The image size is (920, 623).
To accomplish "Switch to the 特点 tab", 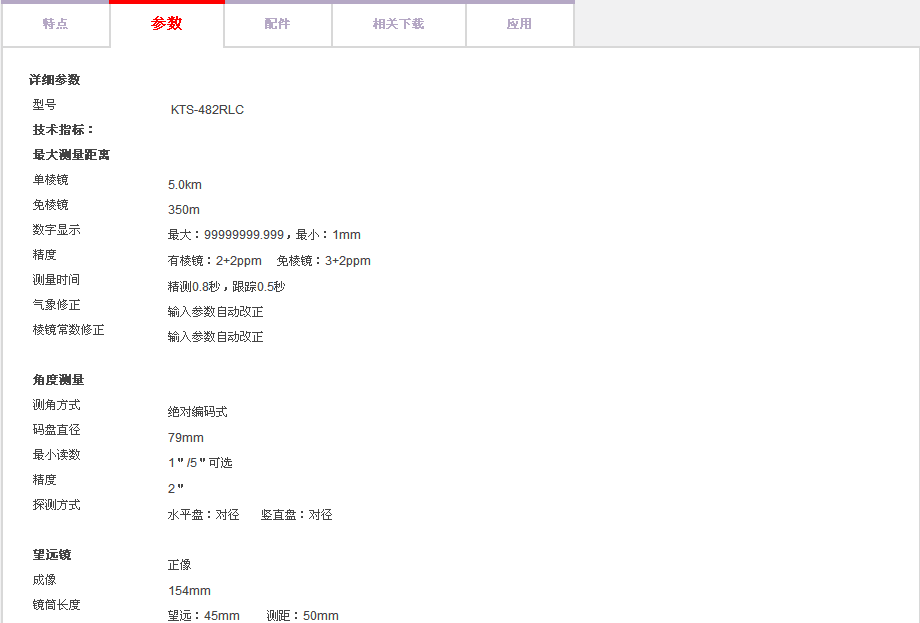I will pos(55,24).
